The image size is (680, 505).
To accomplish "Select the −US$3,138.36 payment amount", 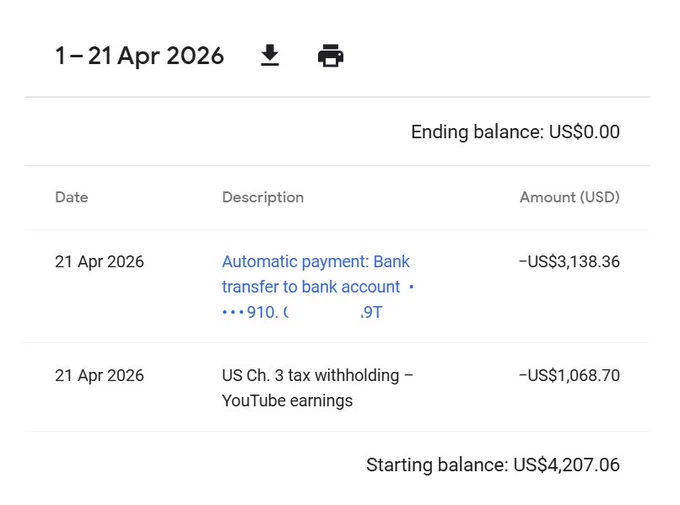I will (x=569, y=262).
